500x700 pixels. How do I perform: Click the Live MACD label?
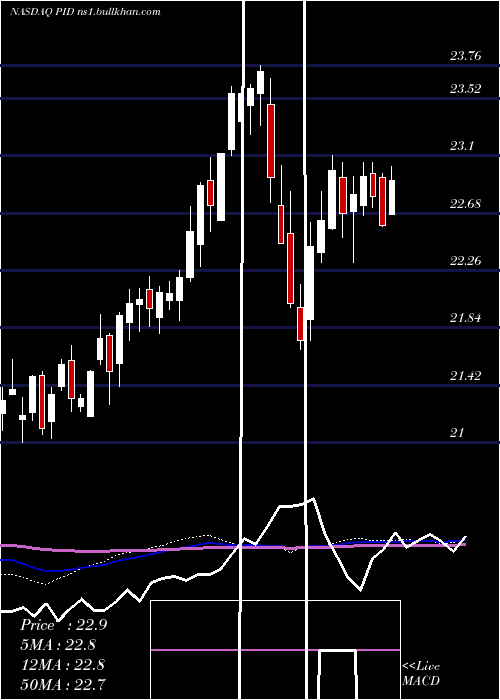[421, 674]
